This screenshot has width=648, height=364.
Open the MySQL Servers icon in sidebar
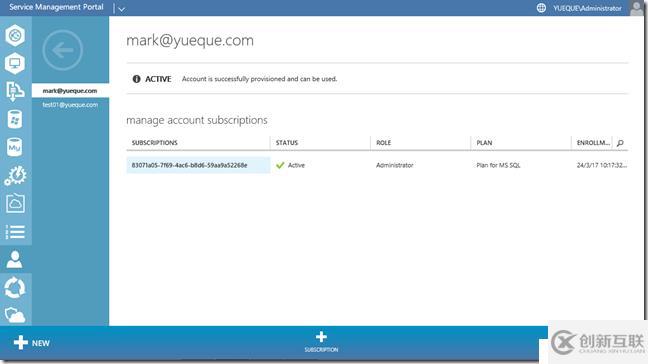15,147
